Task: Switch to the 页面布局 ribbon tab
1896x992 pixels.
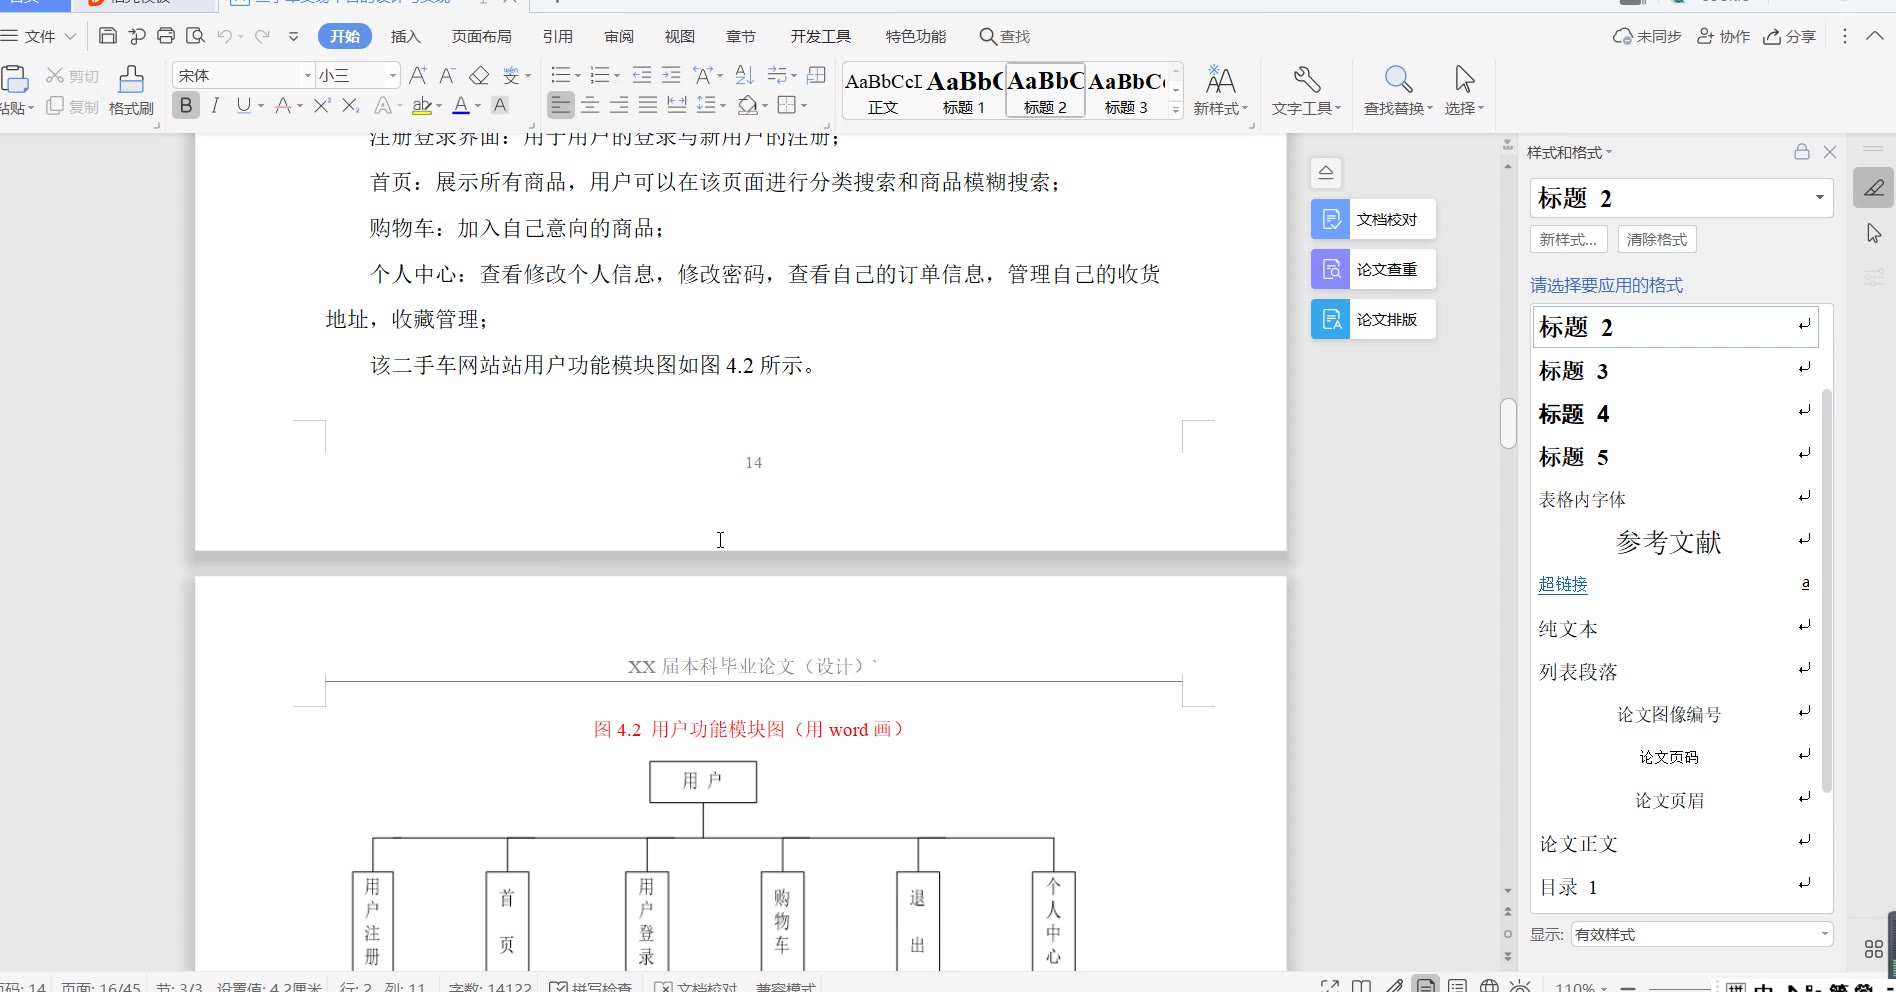Action: 481,36
